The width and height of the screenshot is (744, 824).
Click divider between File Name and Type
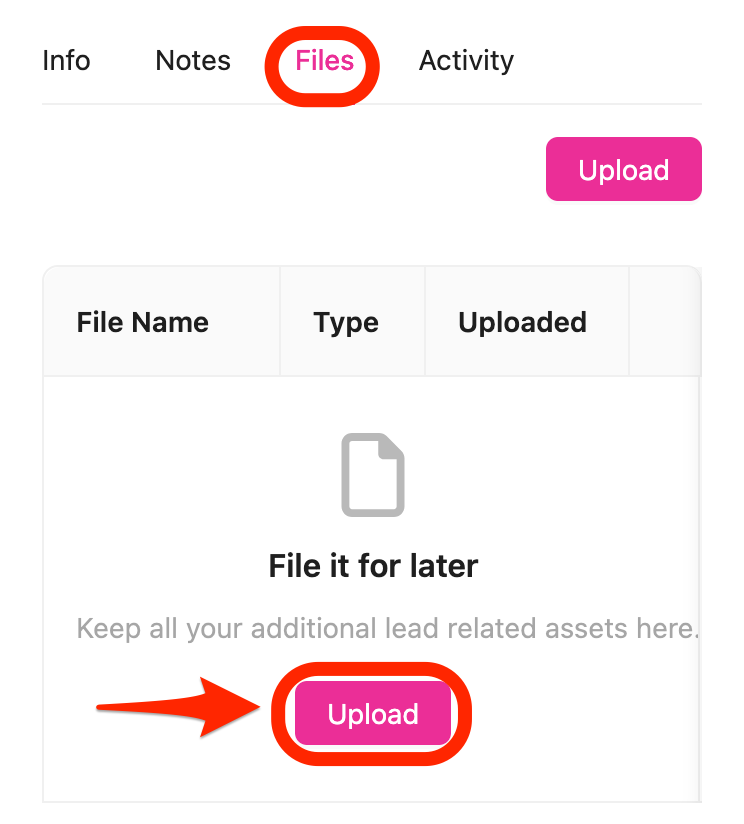pos(280,323)
